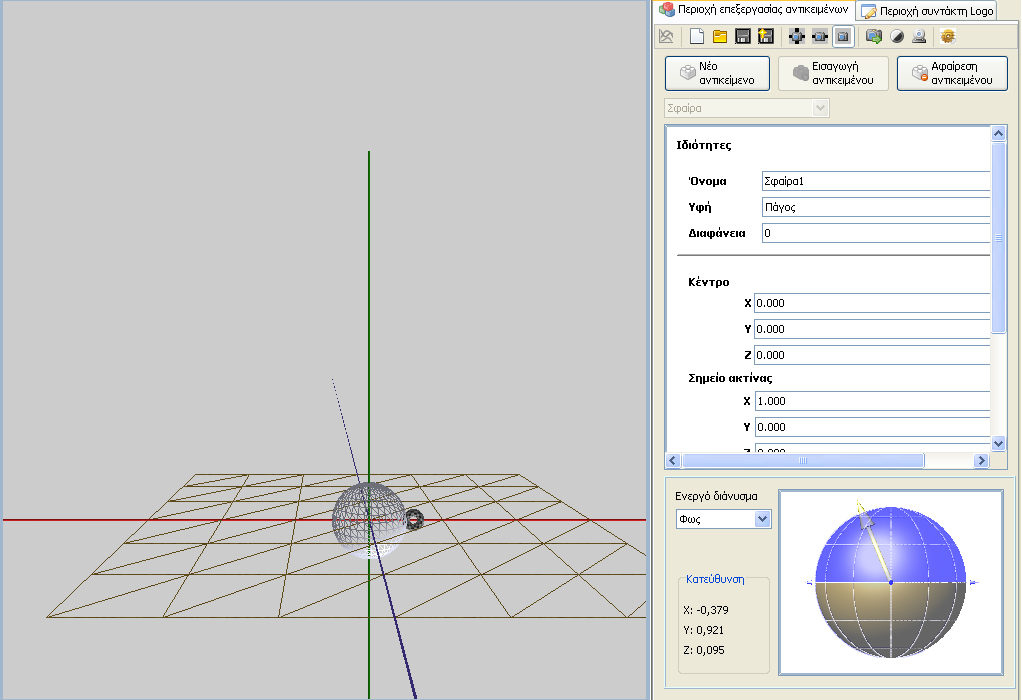Click the blue center point of direction sphere
Viewport: 1022px width, 700px height.
891,582
